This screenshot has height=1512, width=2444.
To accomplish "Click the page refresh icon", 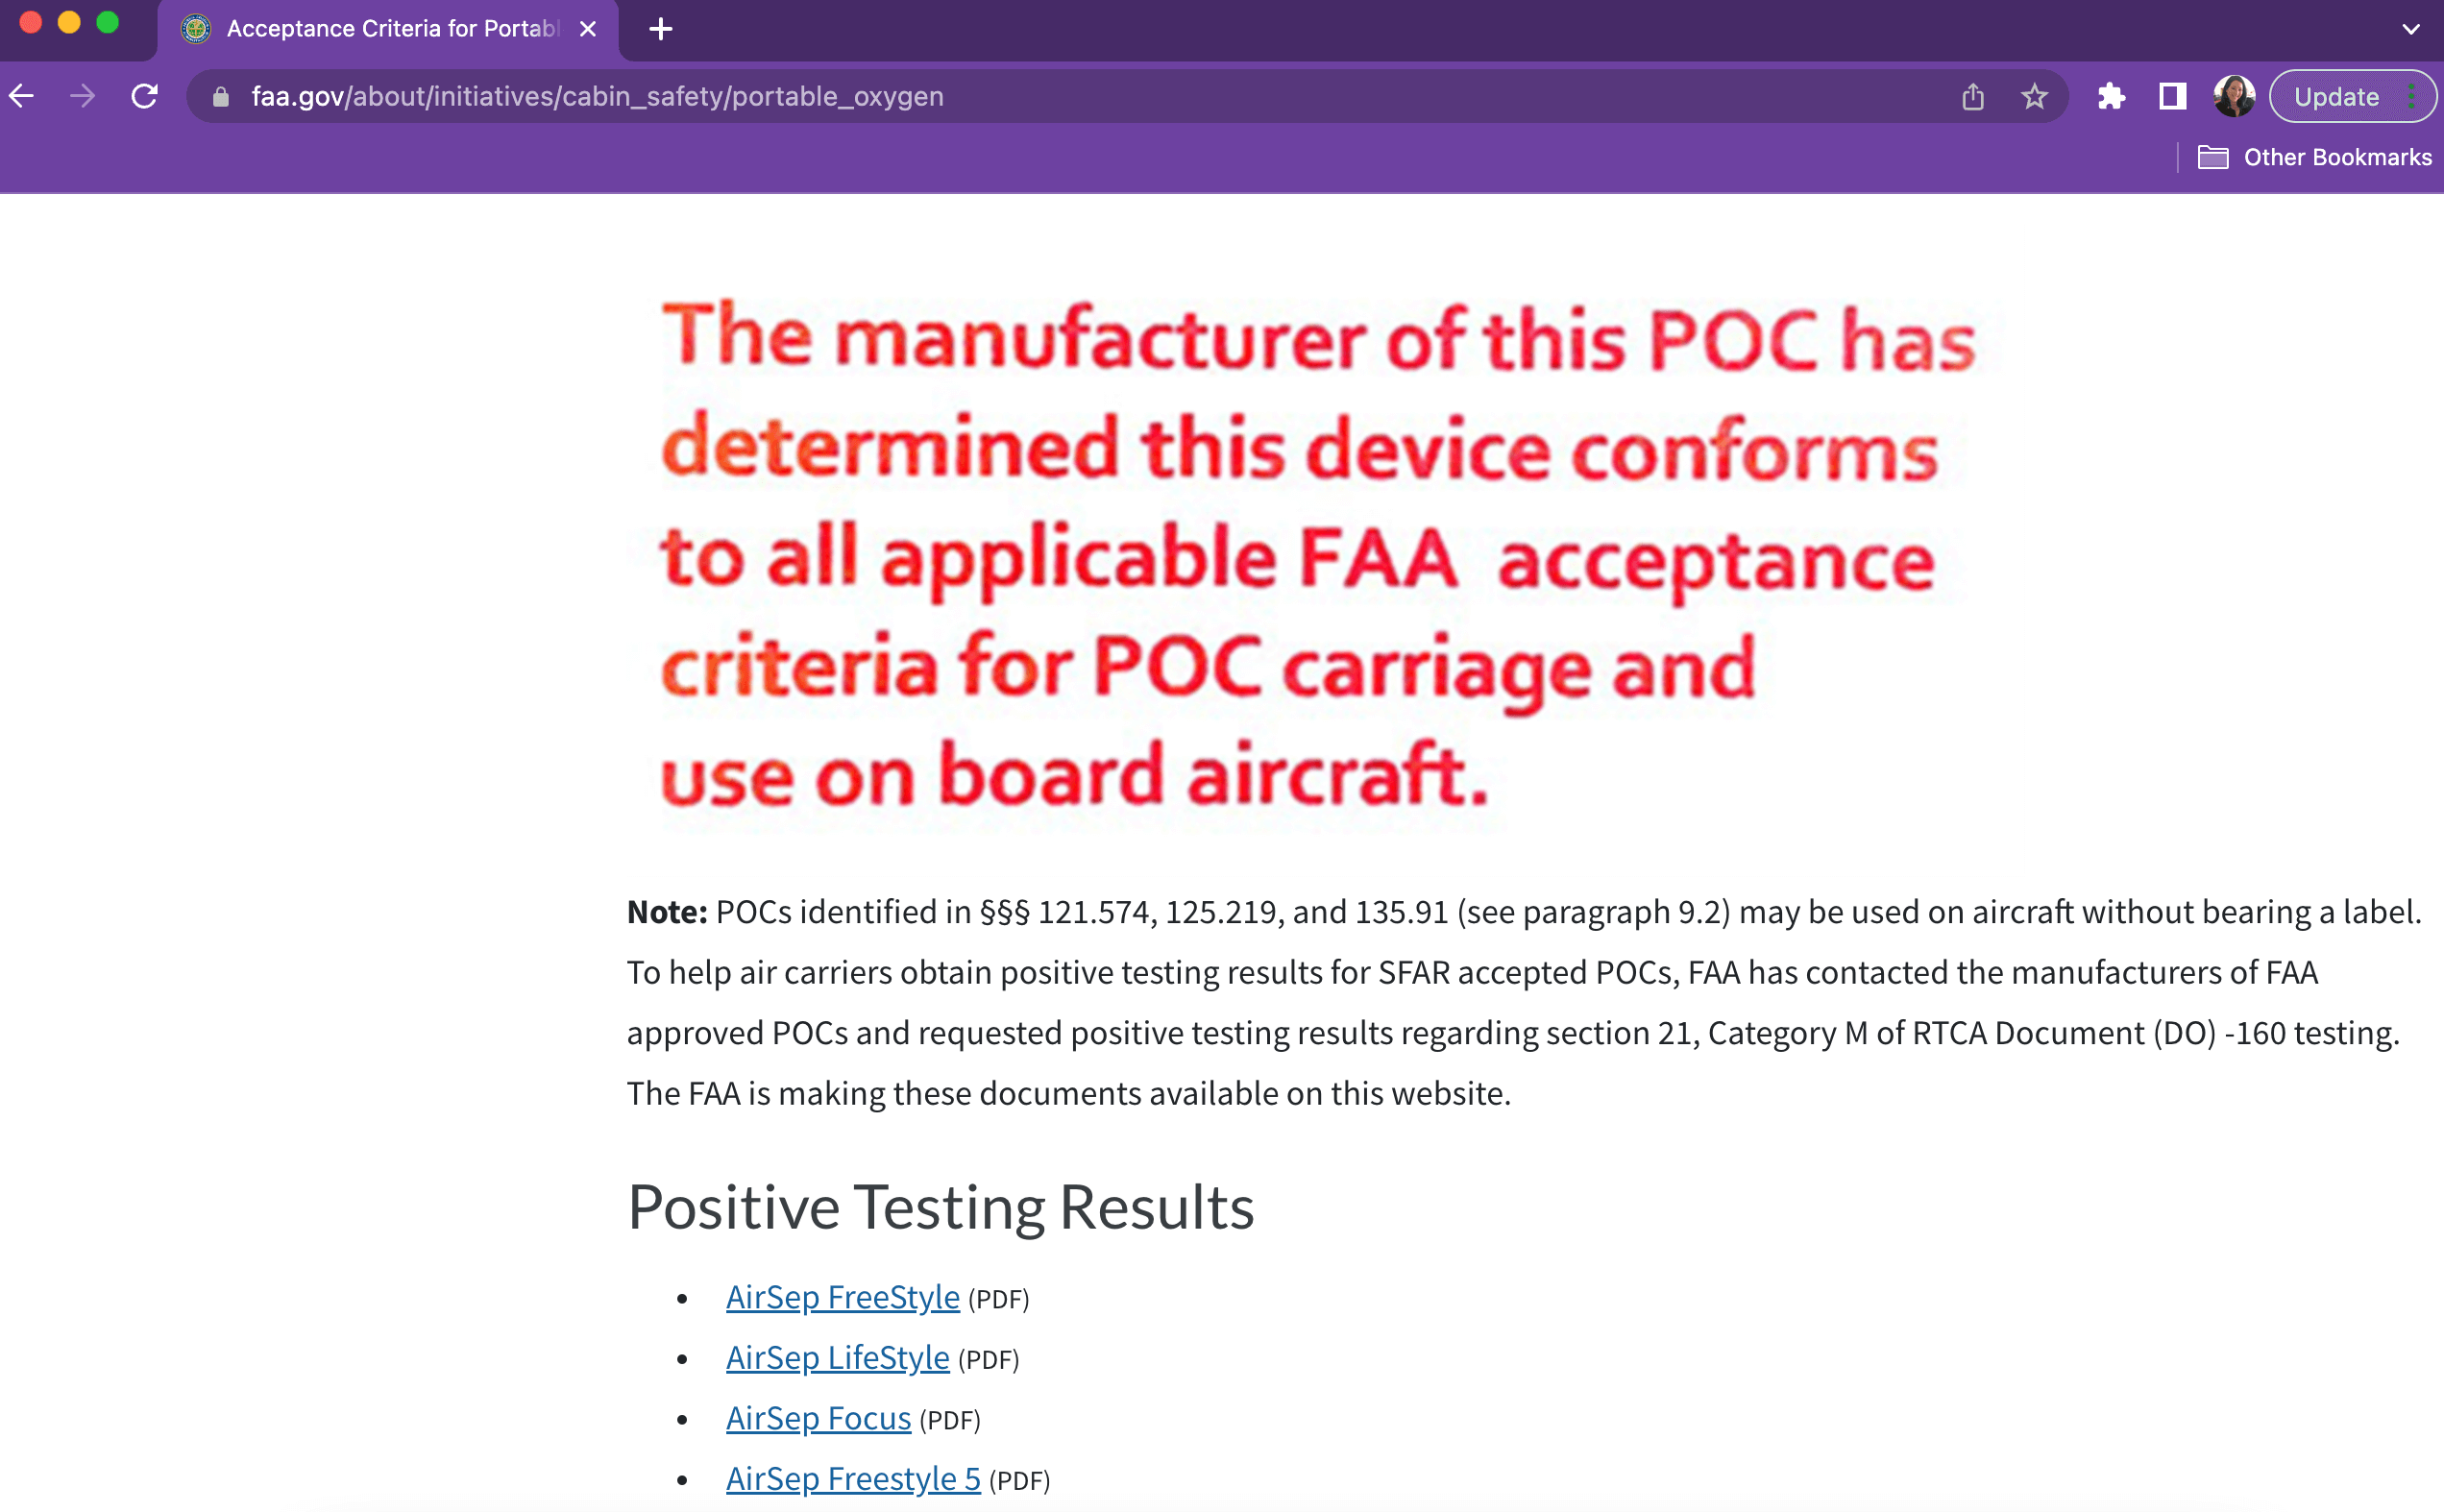I will point(148,96).
